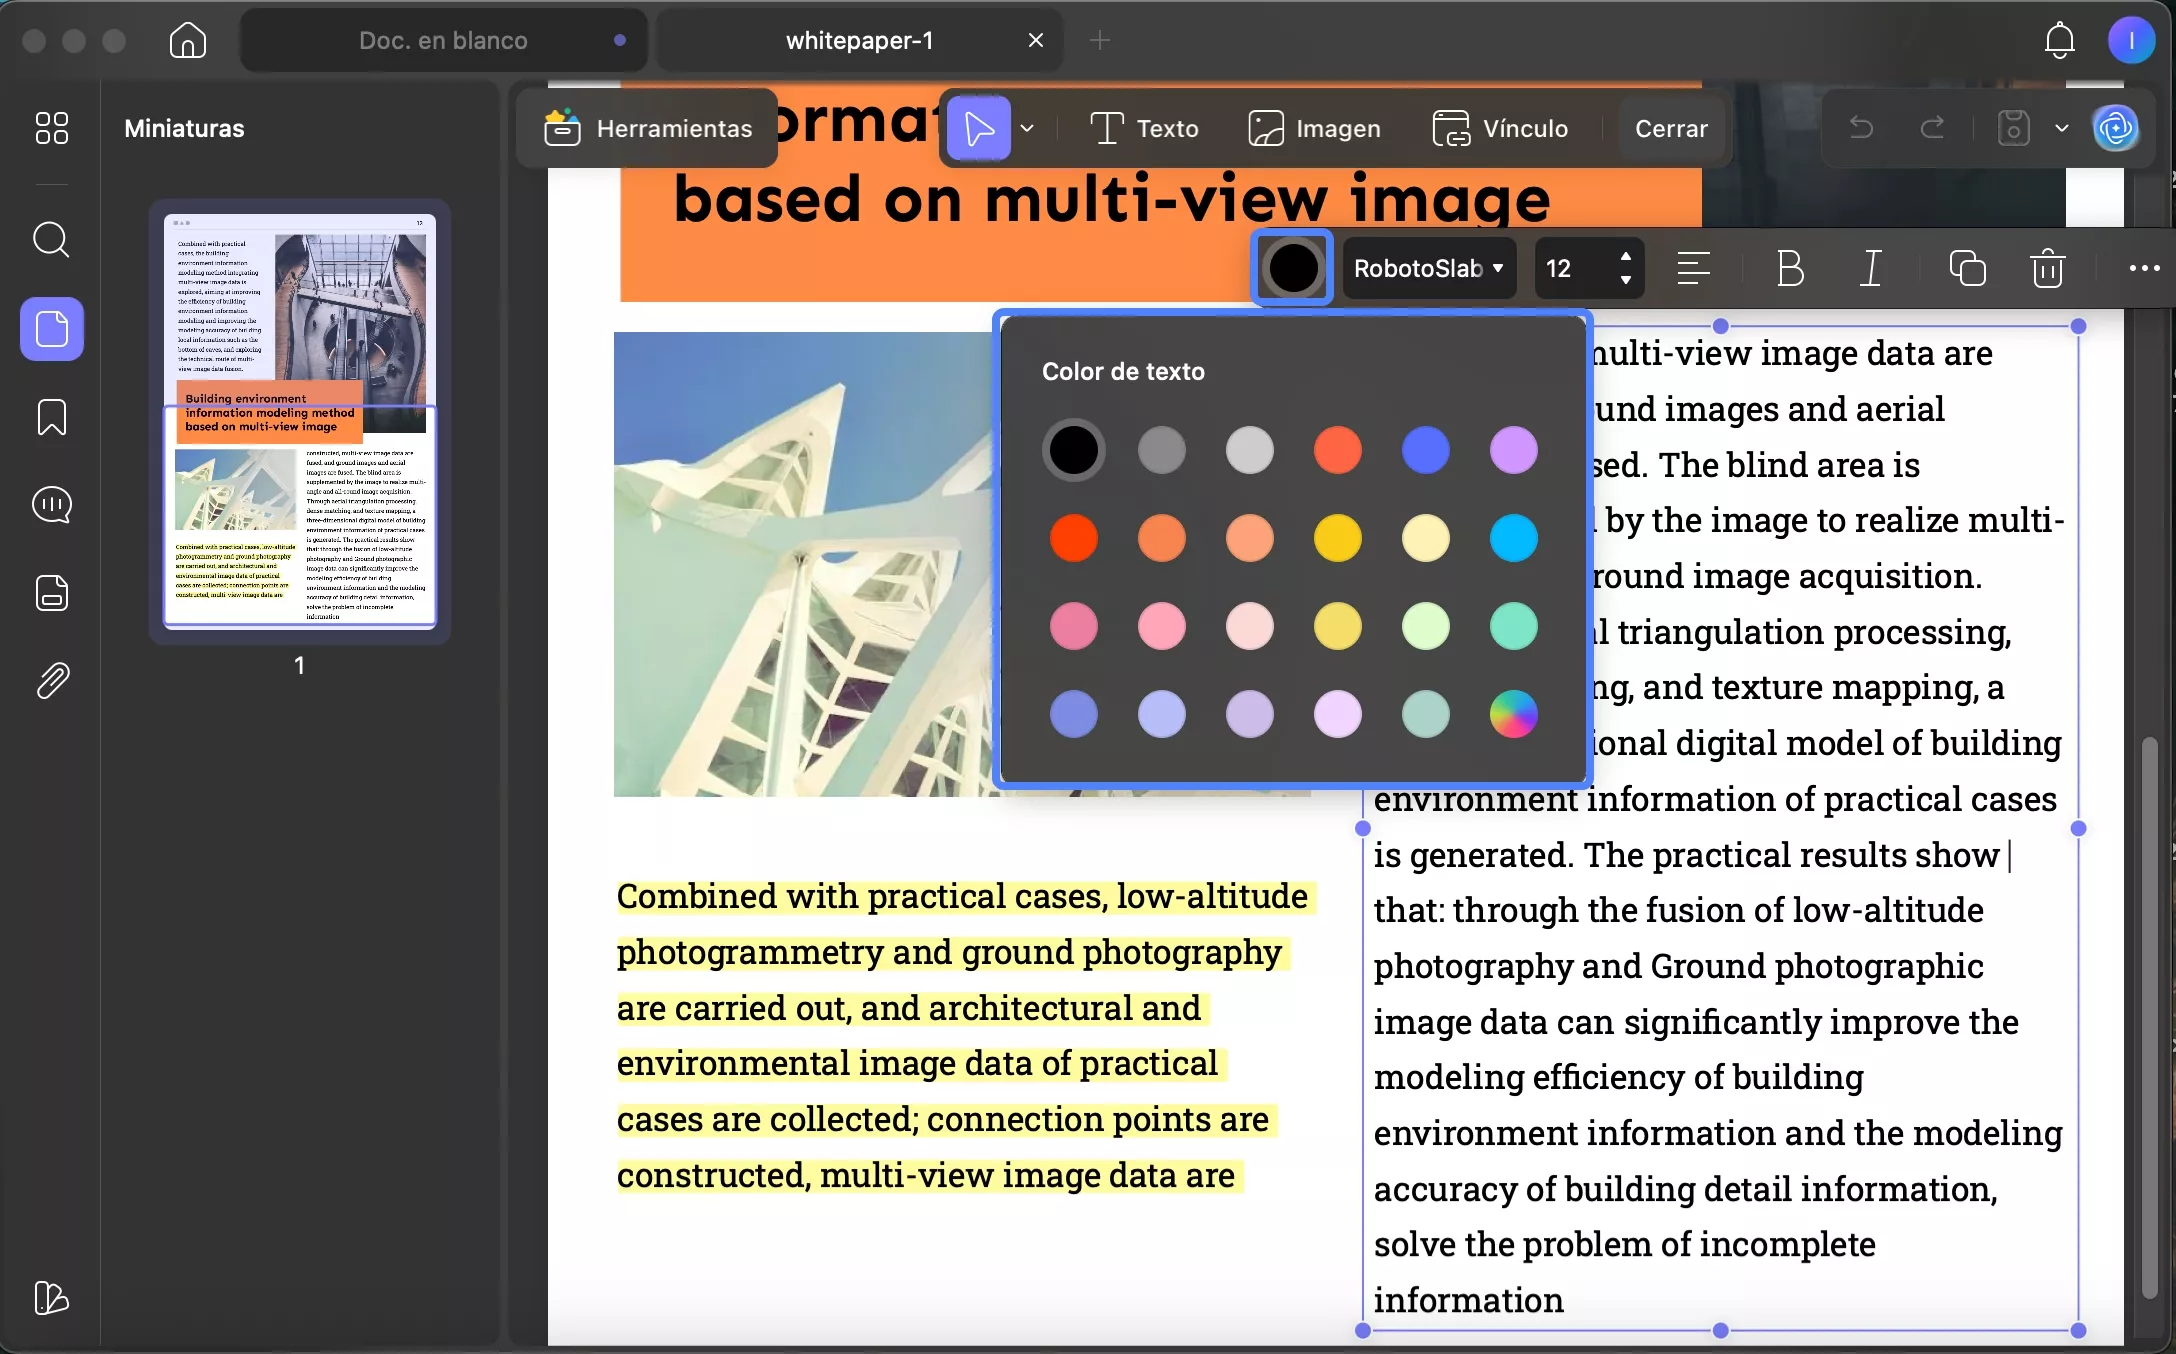Choose teal swatch in third row
The height and width of the screenshot is (1354, 2176).
coord(1514,626)
